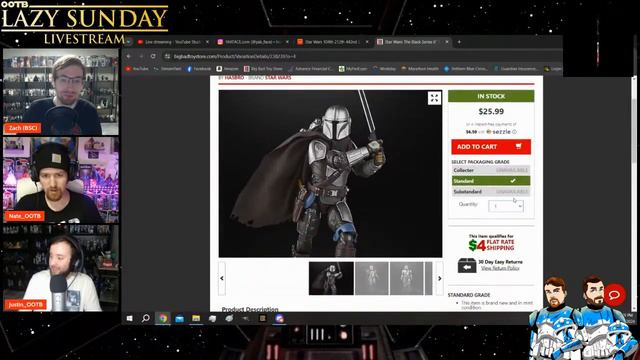
Task: Go back in browser history
Action: (129, 56)
